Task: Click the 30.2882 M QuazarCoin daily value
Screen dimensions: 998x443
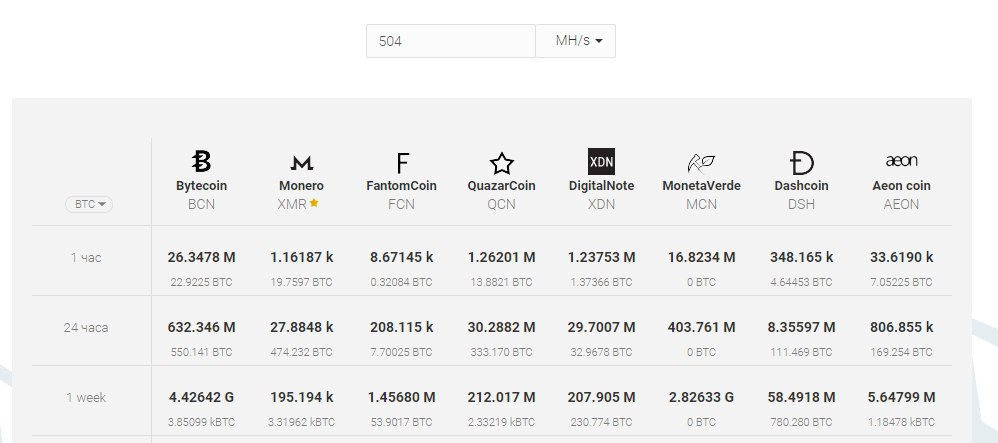Action: [x=502, y=328]
